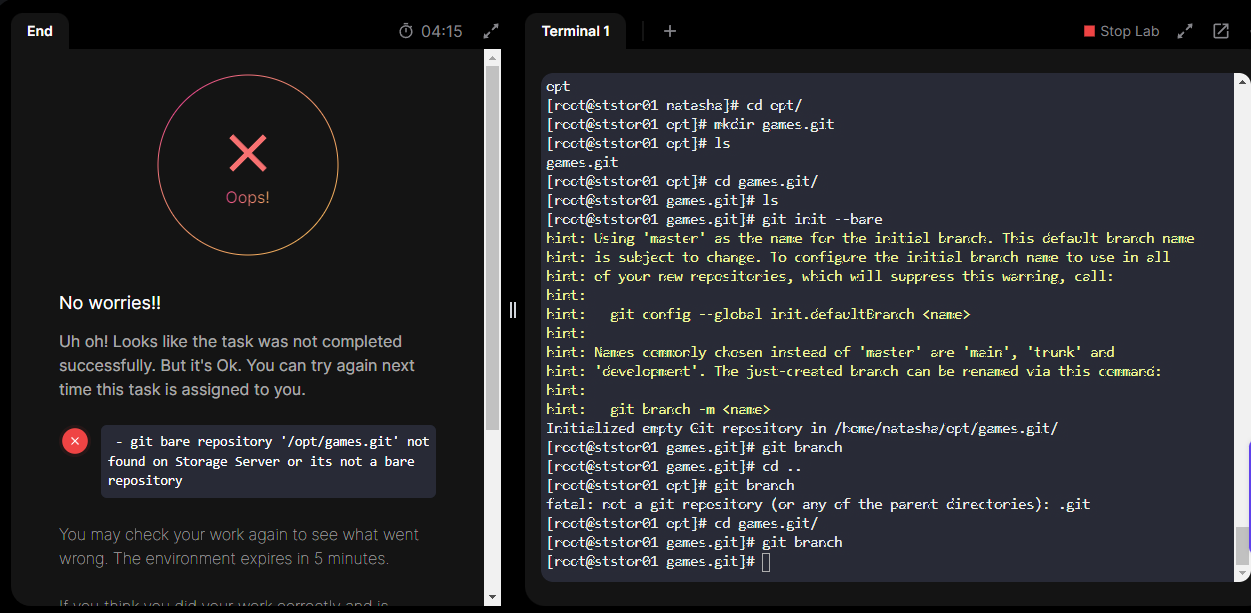1251x613 pixels.
Task: Switch to the End tab
Action: (40, 31)
